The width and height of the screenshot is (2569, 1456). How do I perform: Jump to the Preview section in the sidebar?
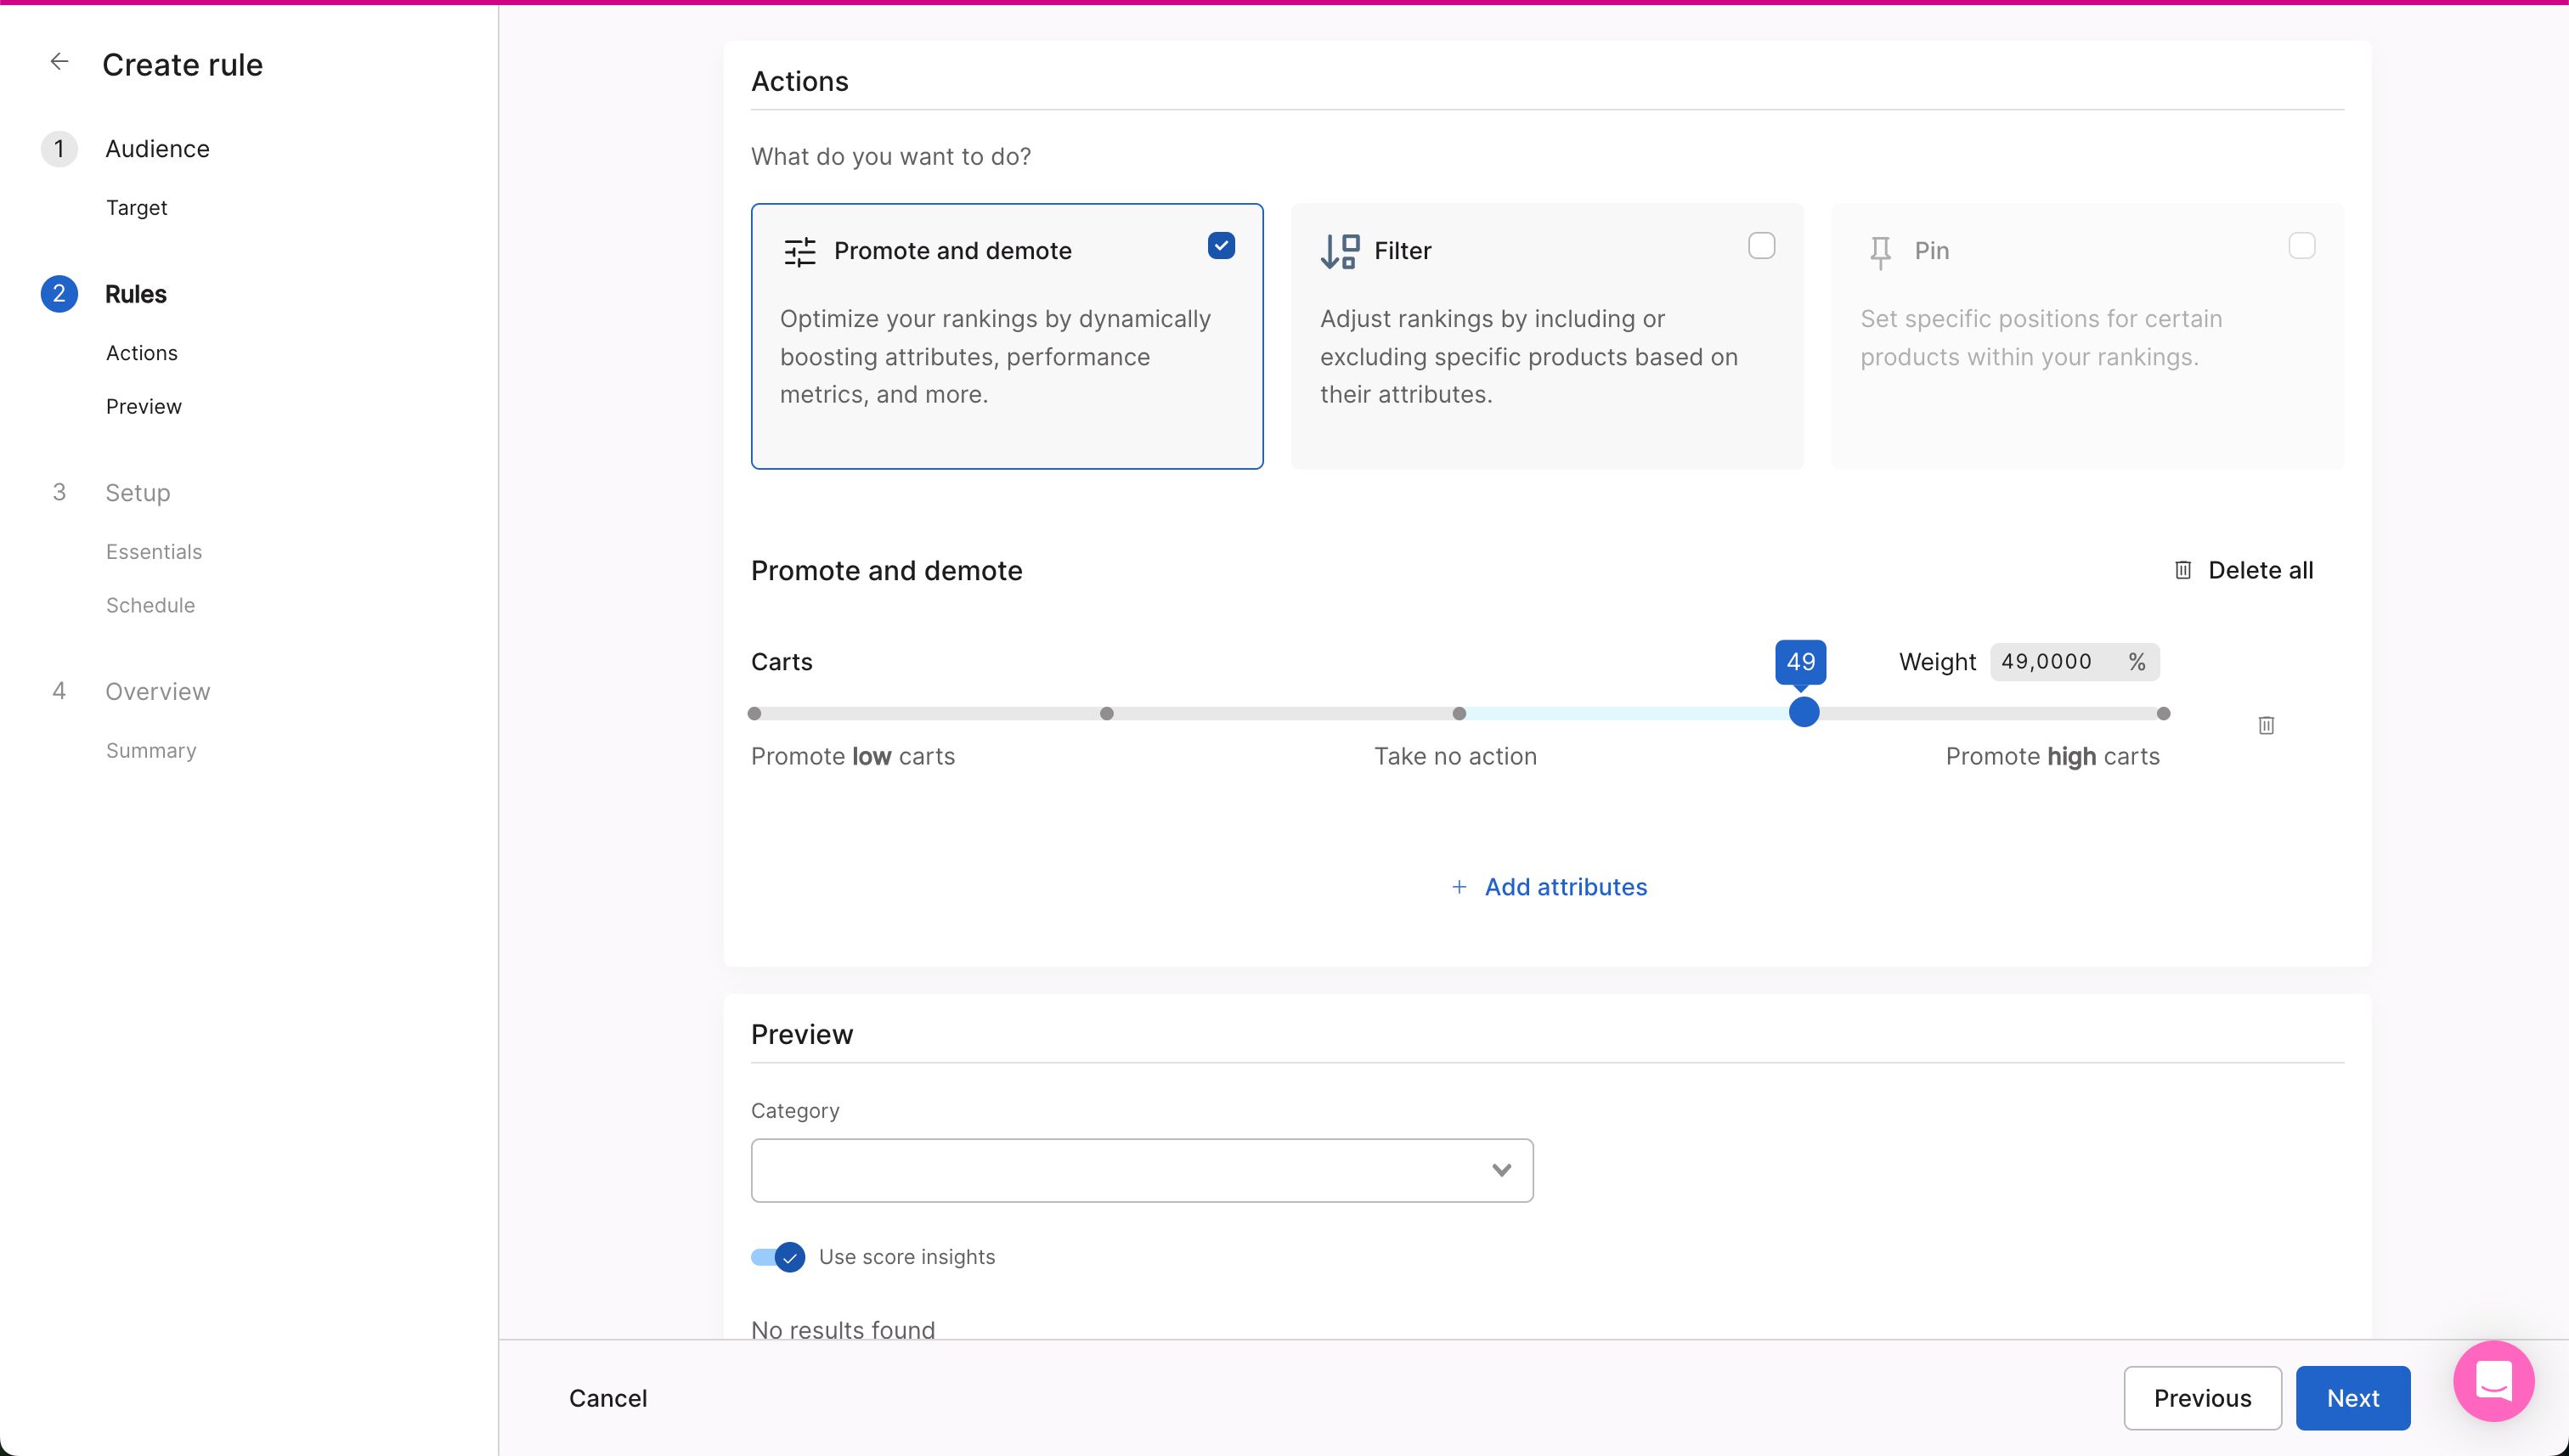click(144, 406)
